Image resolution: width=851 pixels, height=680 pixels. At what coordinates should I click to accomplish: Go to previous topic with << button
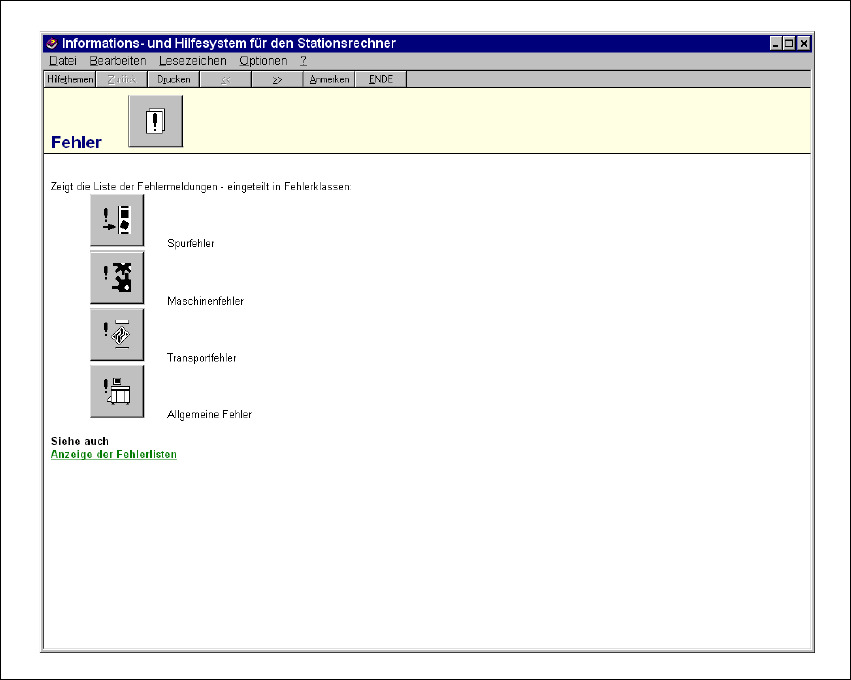tap(226, 79)
